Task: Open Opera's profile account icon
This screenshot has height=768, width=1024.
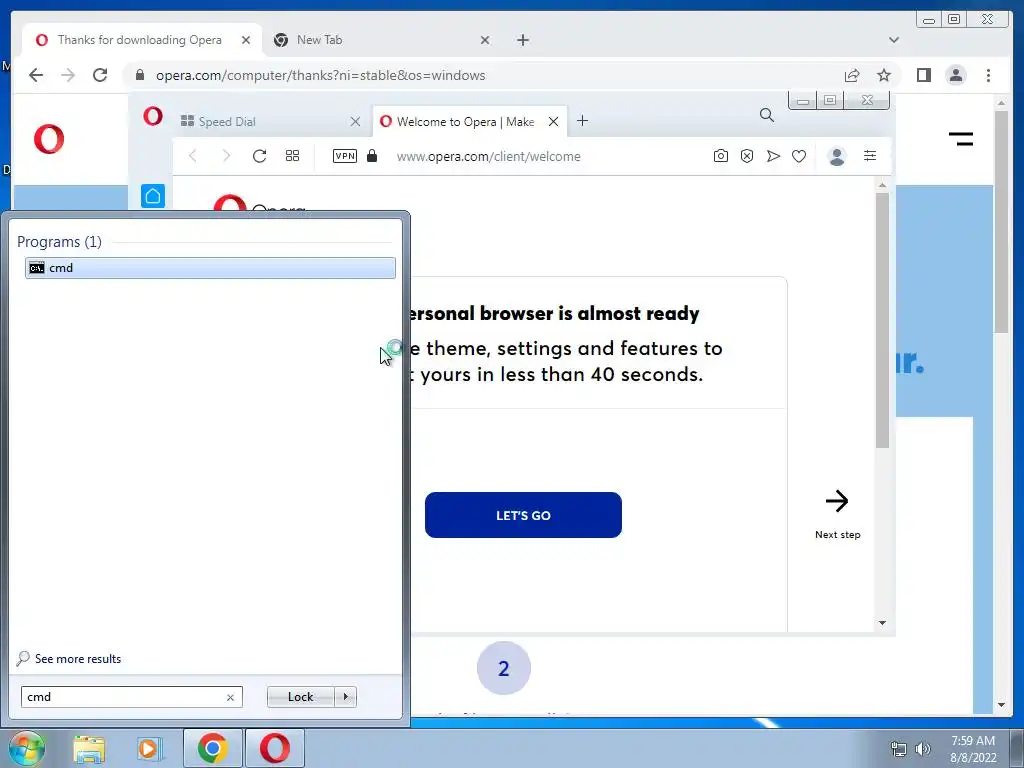Action: (x=837, y=156)
